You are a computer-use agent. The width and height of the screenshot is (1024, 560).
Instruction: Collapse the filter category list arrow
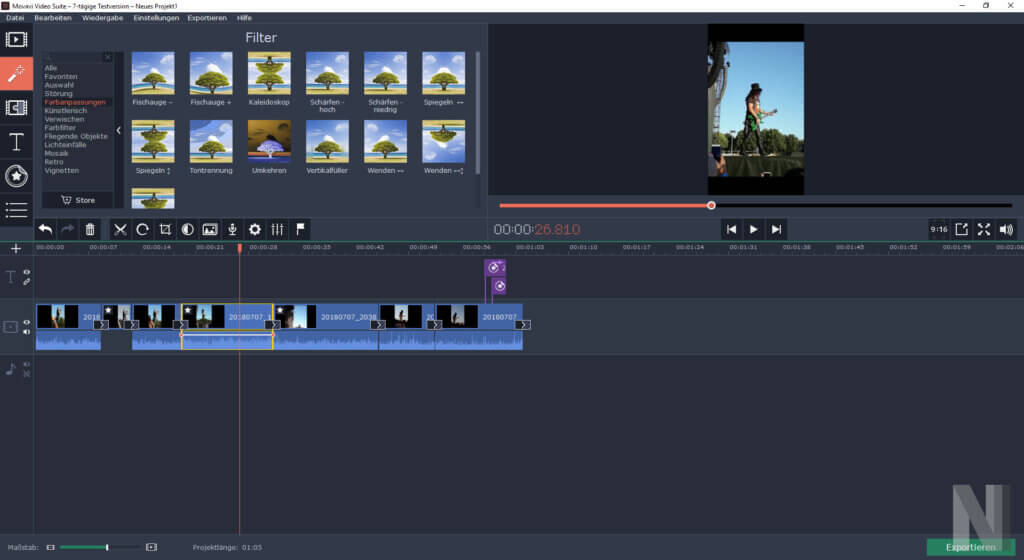point(118,130)
